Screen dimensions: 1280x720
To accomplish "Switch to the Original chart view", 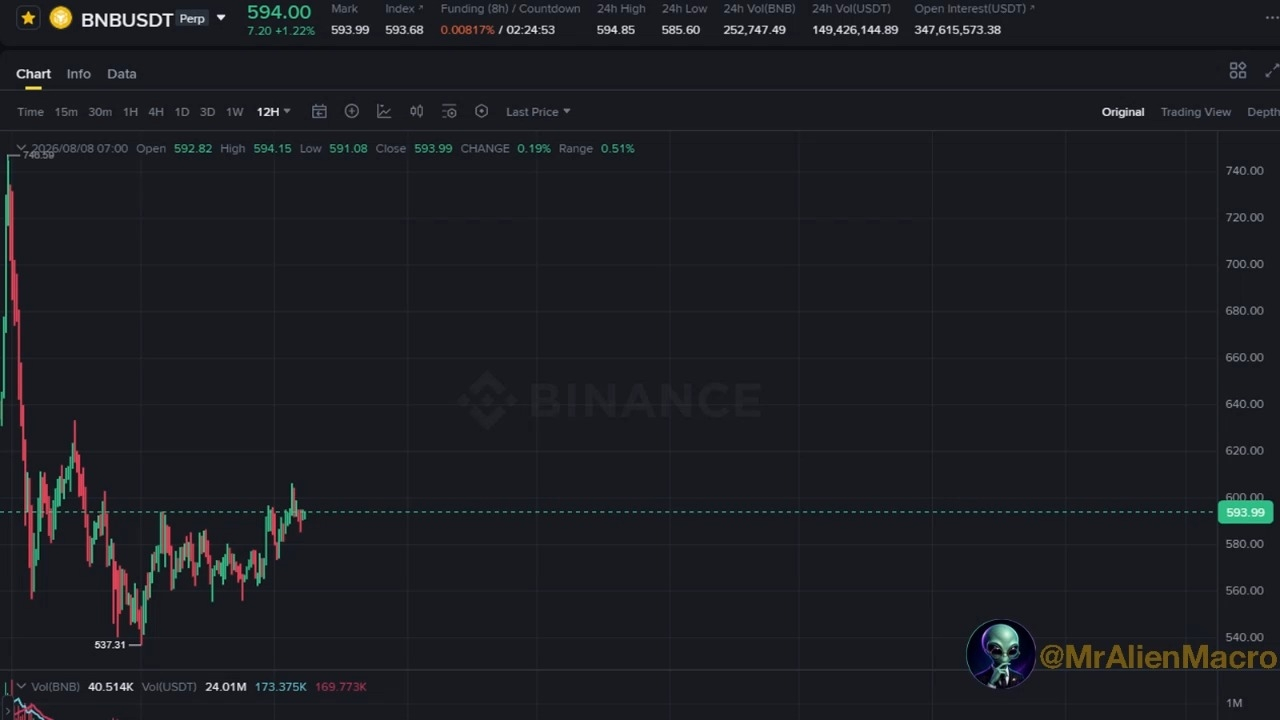I will 1123,112.
